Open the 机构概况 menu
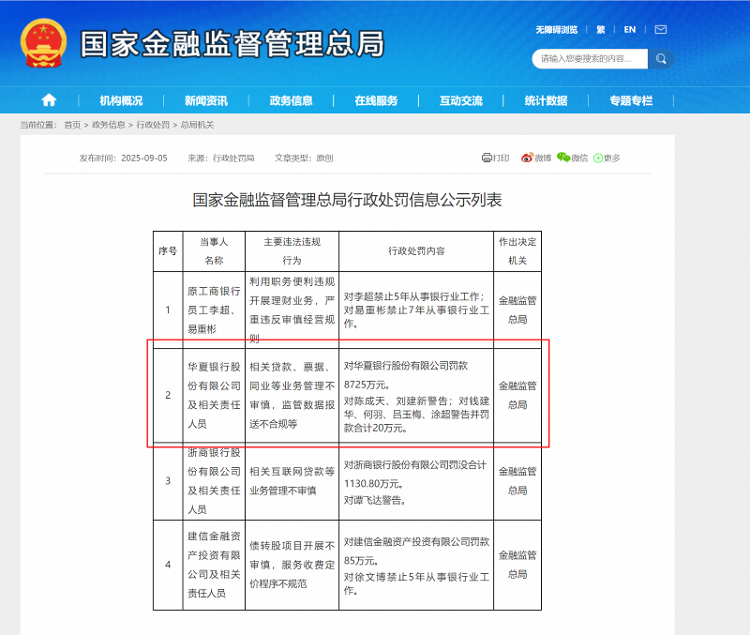This screenshot has width=750, height=635. (x=121, y=101)
